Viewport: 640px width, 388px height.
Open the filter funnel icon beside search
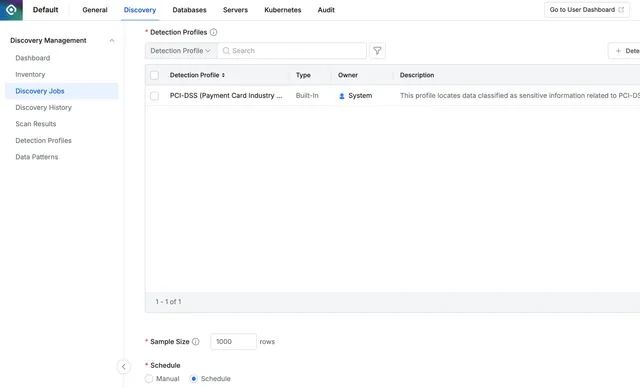(x=377, y=51)
